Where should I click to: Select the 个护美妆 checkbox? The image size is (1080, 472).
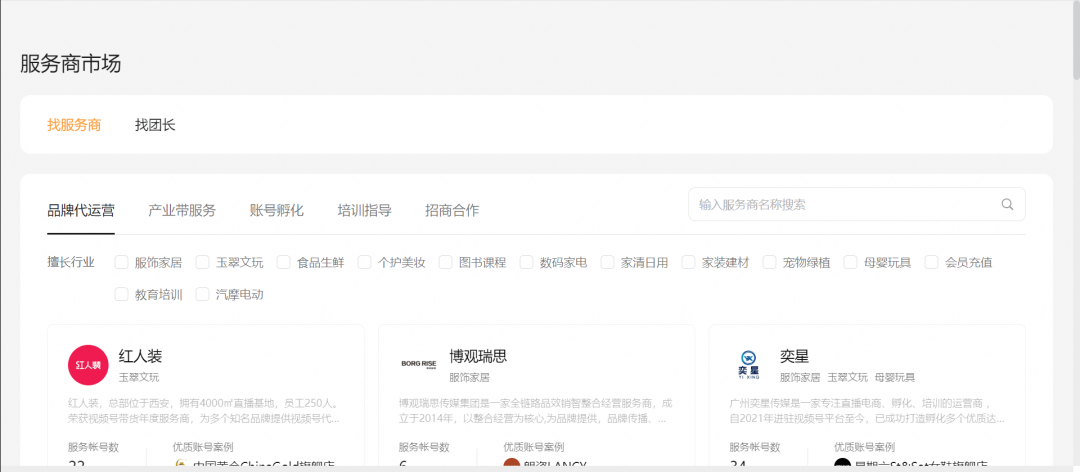pyautogui.click(x=365, y=263)
